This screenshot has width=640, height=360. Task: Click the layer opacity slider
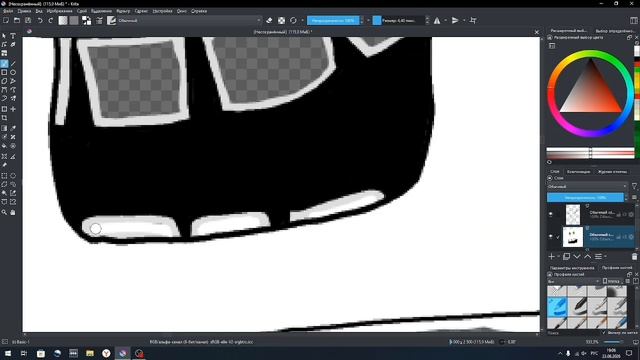(x=585, y=198)
